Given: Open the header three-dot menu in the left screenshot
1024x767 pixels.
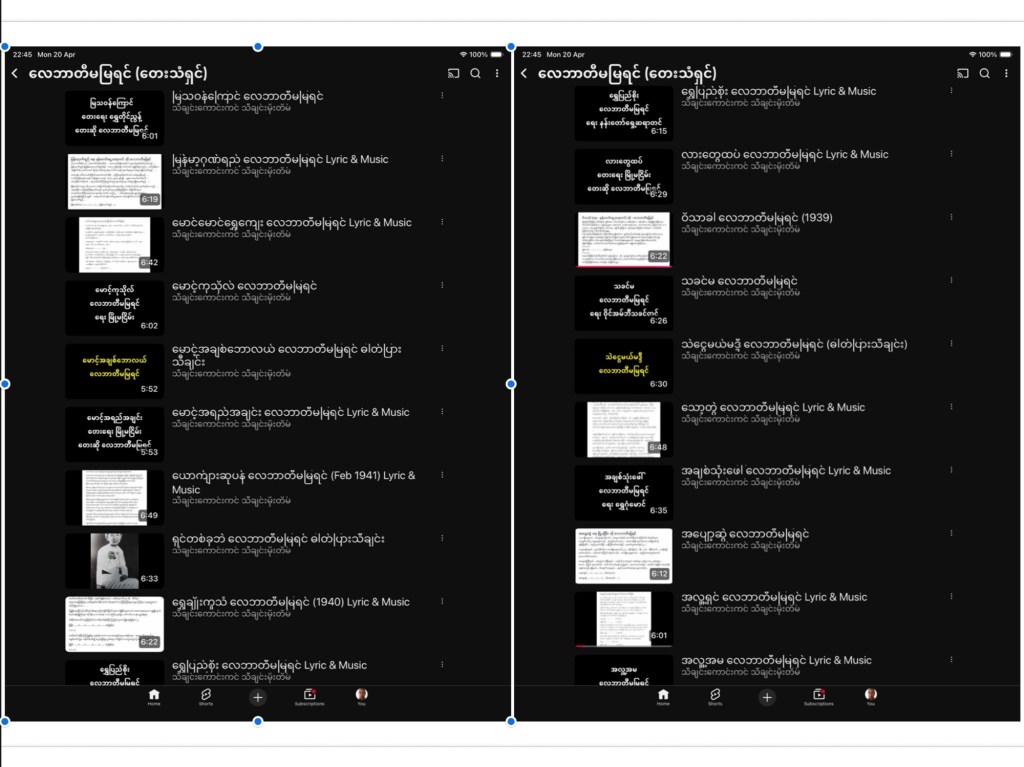Looking at the screenshot, I should 497,73.
